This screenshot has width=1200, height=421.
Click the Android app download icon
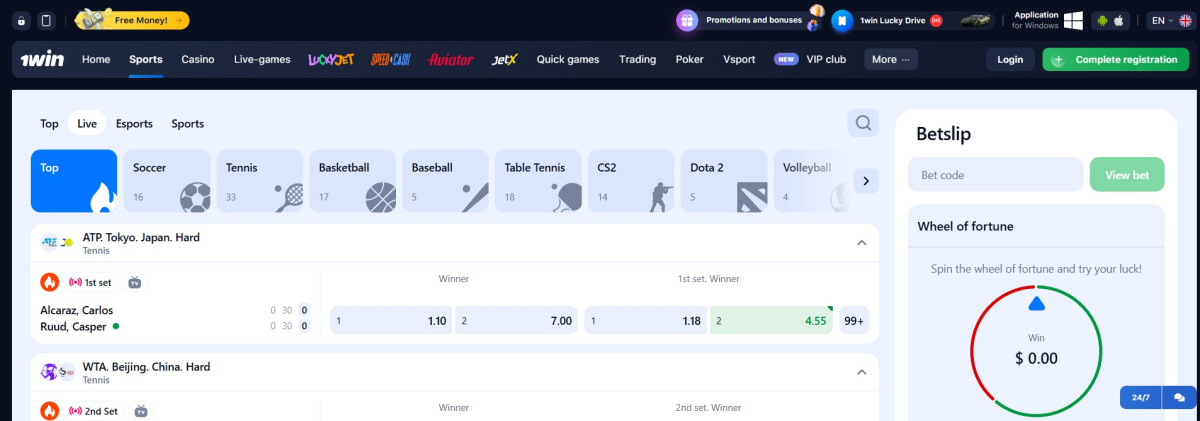pyautogui.click(x=1100, y=20)
